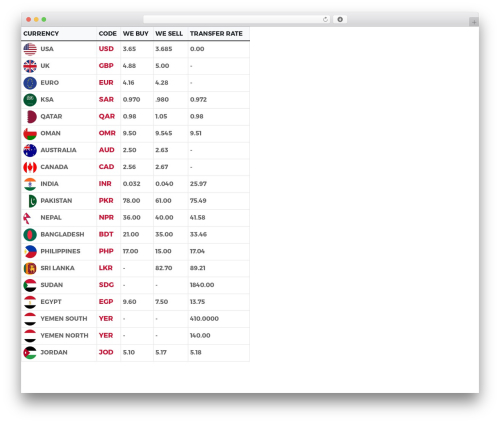Click the UK flag icon
Viewport: 500px width, 423px height.
point(30,66)
